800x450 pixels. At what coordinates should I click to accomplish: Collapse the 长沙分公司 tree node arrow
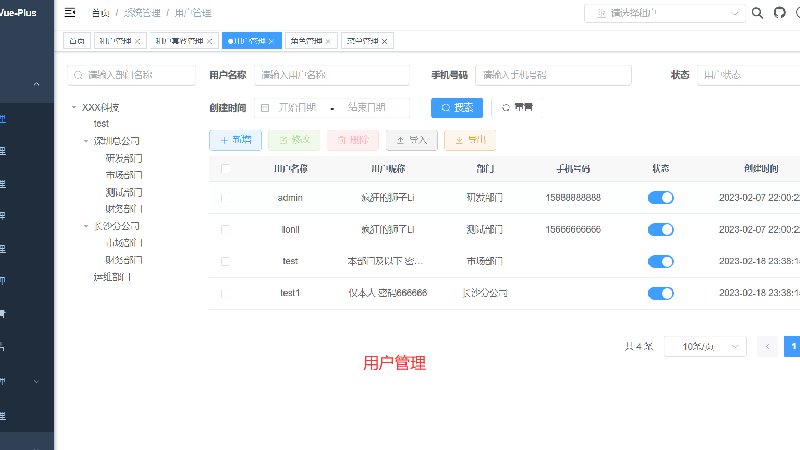86,226
